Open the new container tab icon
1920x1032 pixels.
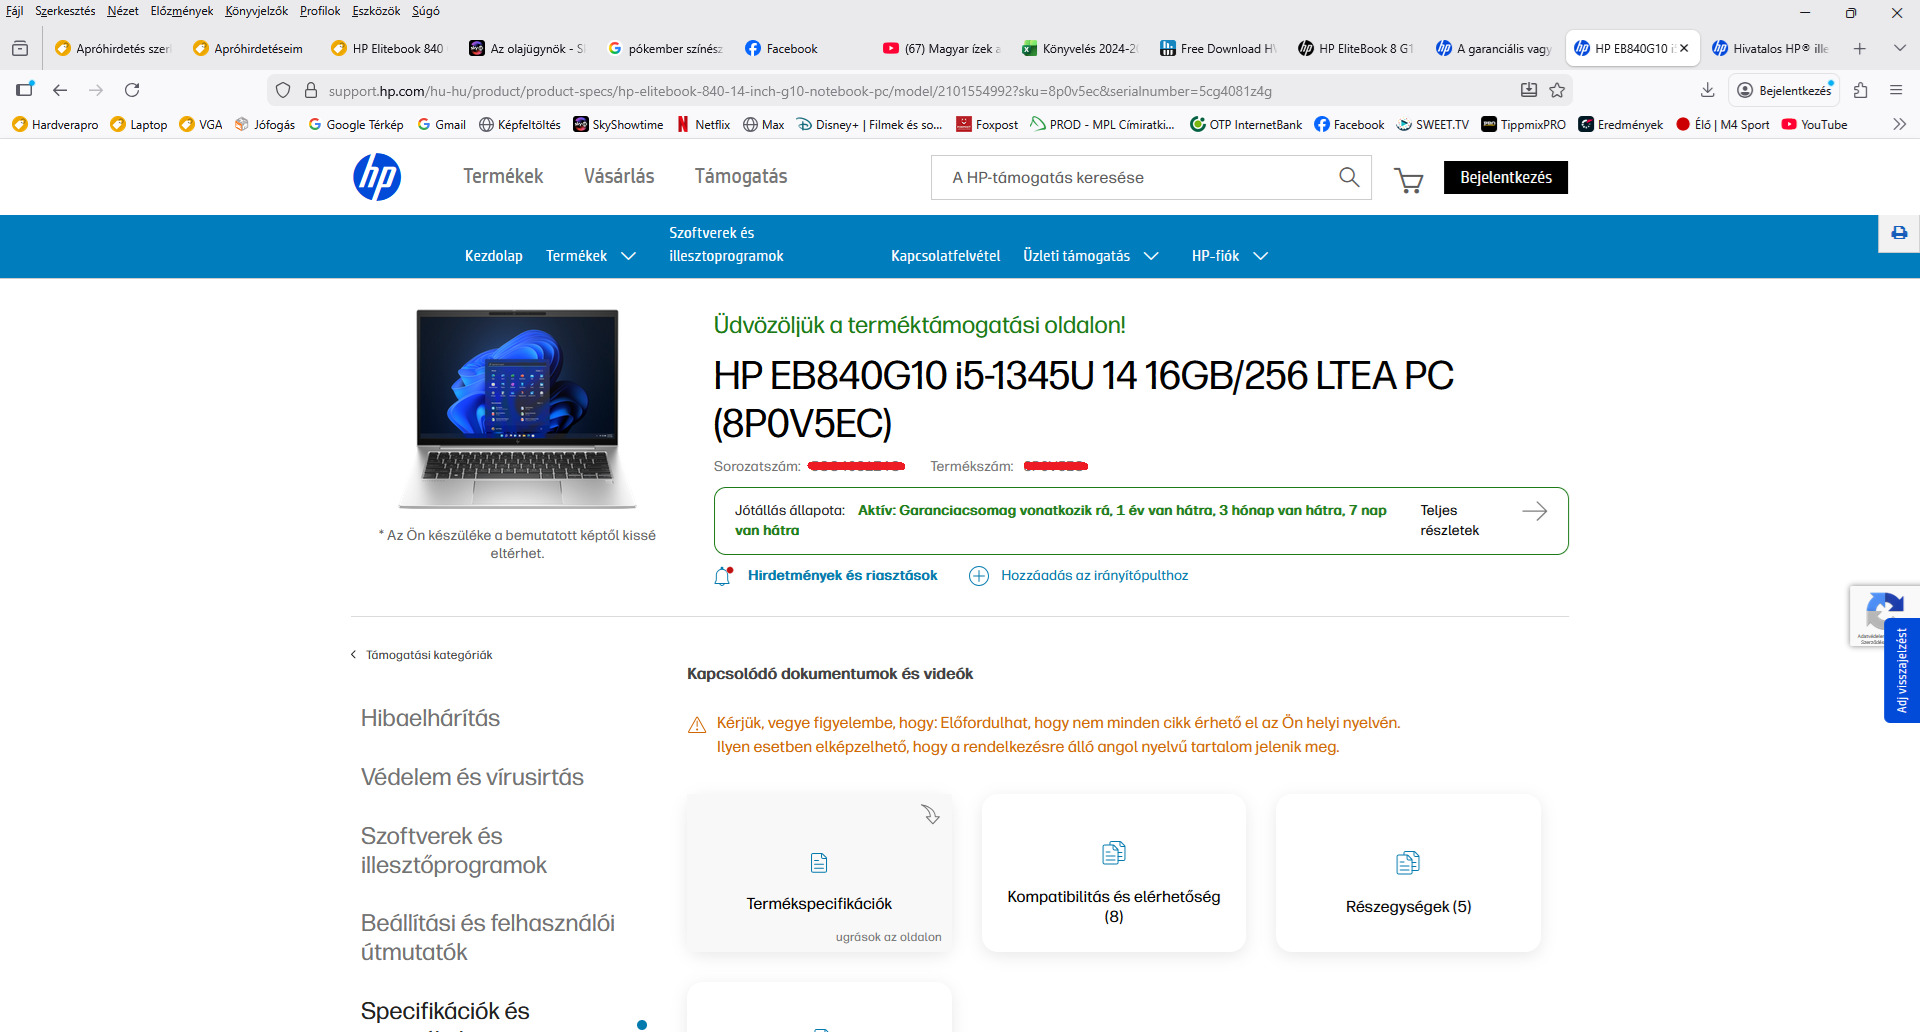[x=25, y=90]
